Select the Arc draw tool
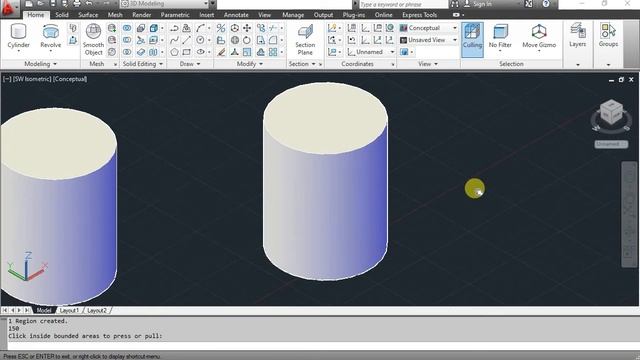 tap(200, 28)
